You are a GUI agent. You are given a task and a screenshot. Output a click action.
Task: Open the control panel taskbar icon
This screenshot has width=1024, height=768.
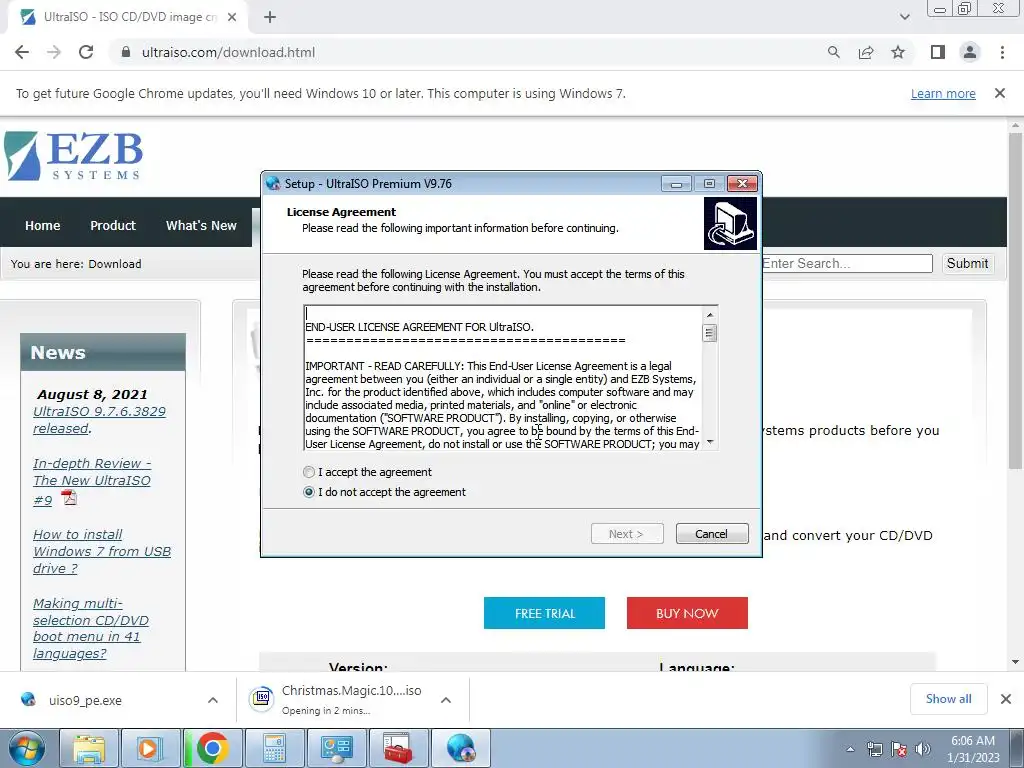coord(336,748)
